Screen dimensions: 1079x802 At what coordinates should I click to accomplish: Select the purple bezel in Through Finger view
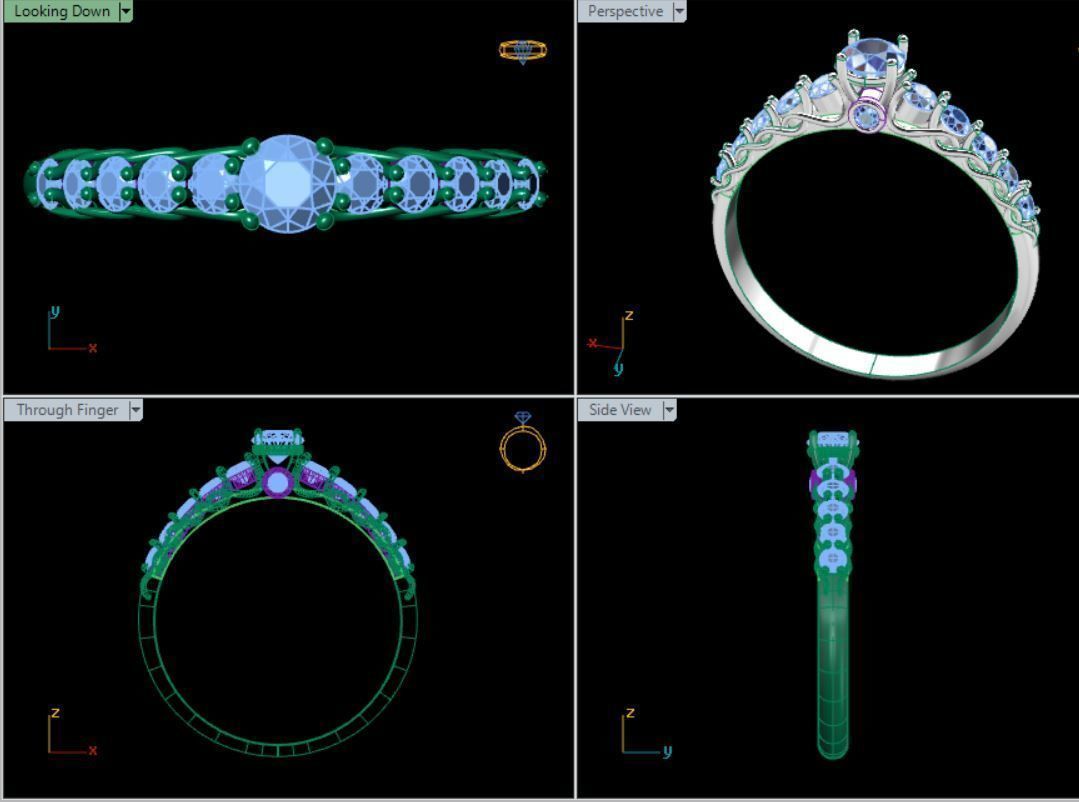tap(277, 483)
